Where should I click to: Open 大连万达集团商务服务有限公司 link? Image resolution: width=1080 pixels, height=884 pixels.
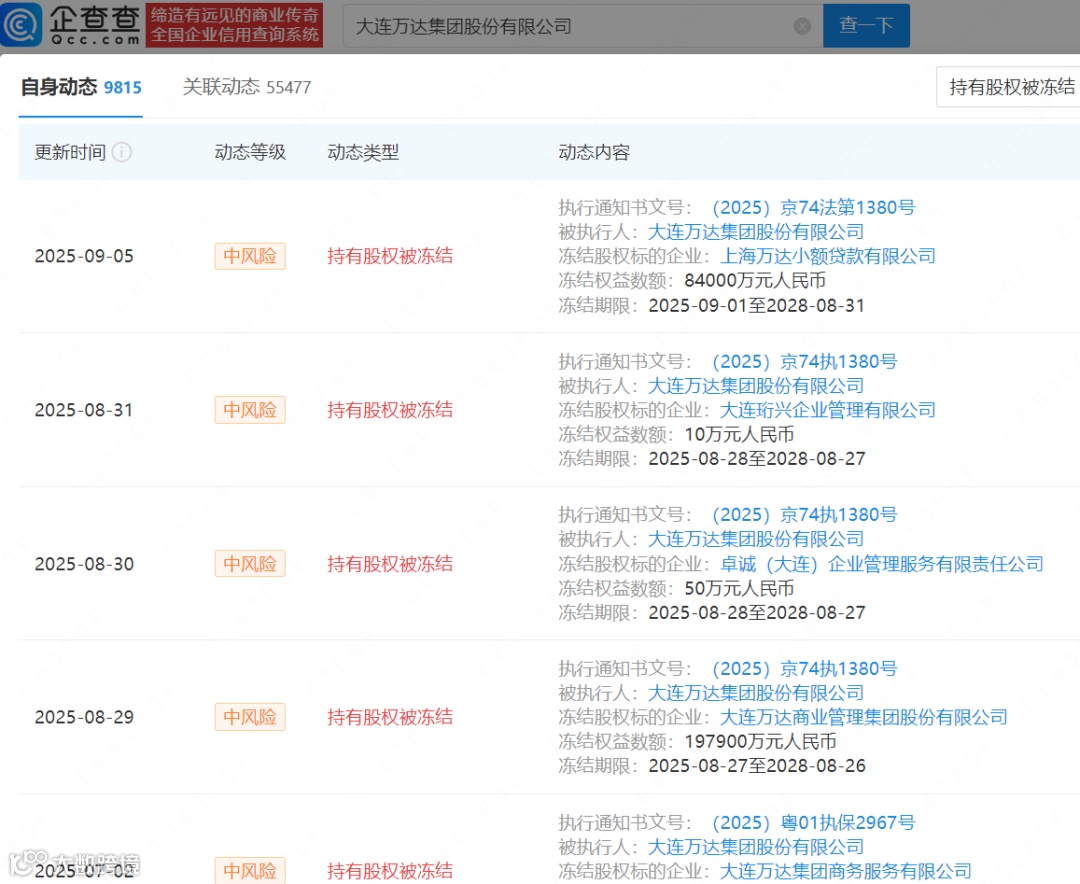click(845, 872)
